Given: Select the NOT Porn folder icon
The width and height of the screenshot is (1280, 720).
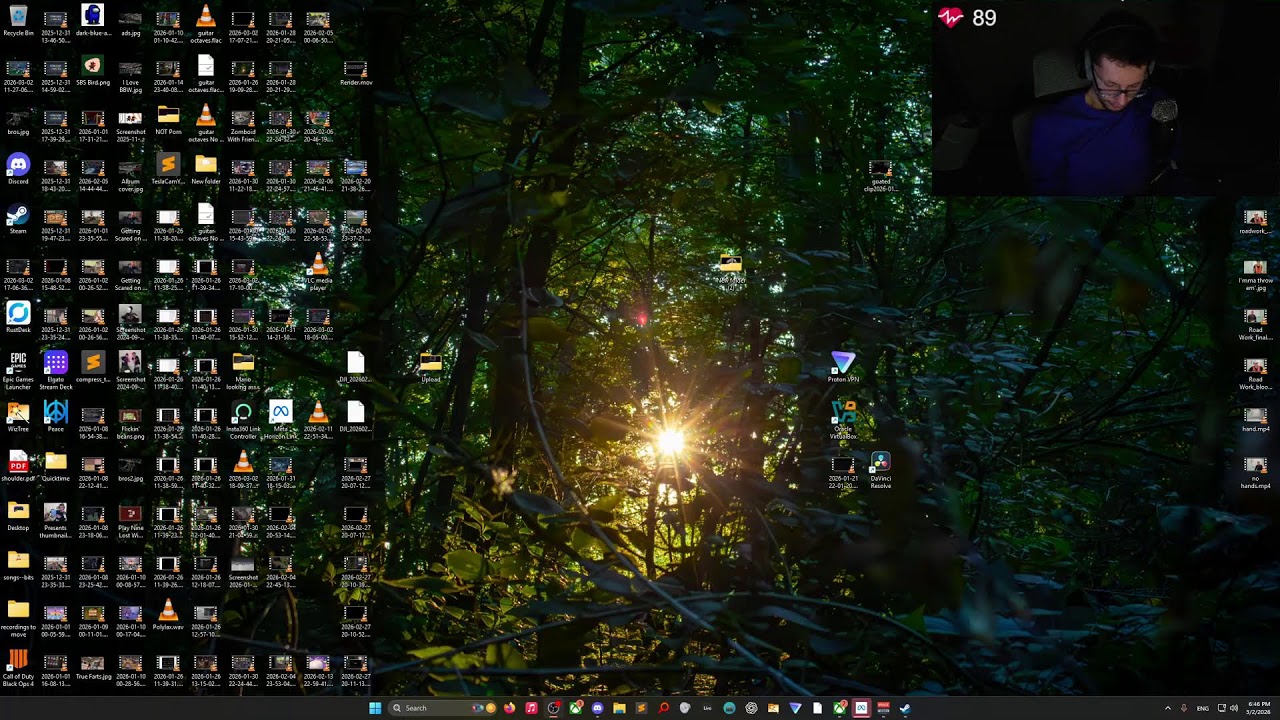Looking at the screenshot, I should [168, 120].
